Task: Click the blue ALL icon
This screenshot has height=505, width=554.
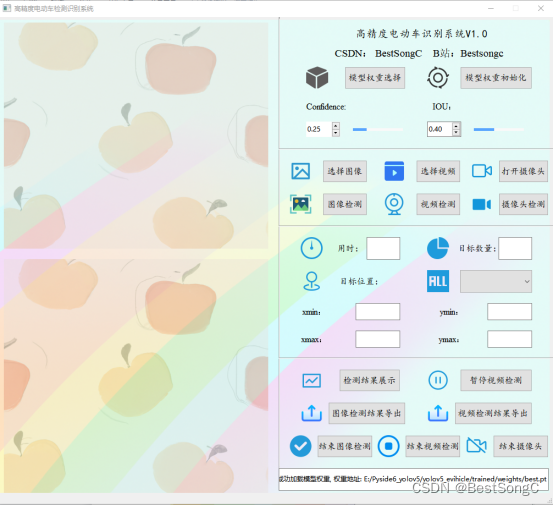Action: tap(438, 281)
